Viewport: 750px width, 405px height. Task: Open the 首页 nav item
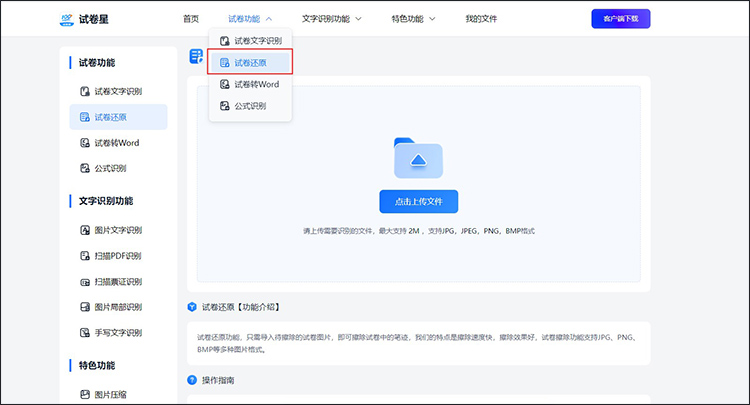[x=191, y=19]
